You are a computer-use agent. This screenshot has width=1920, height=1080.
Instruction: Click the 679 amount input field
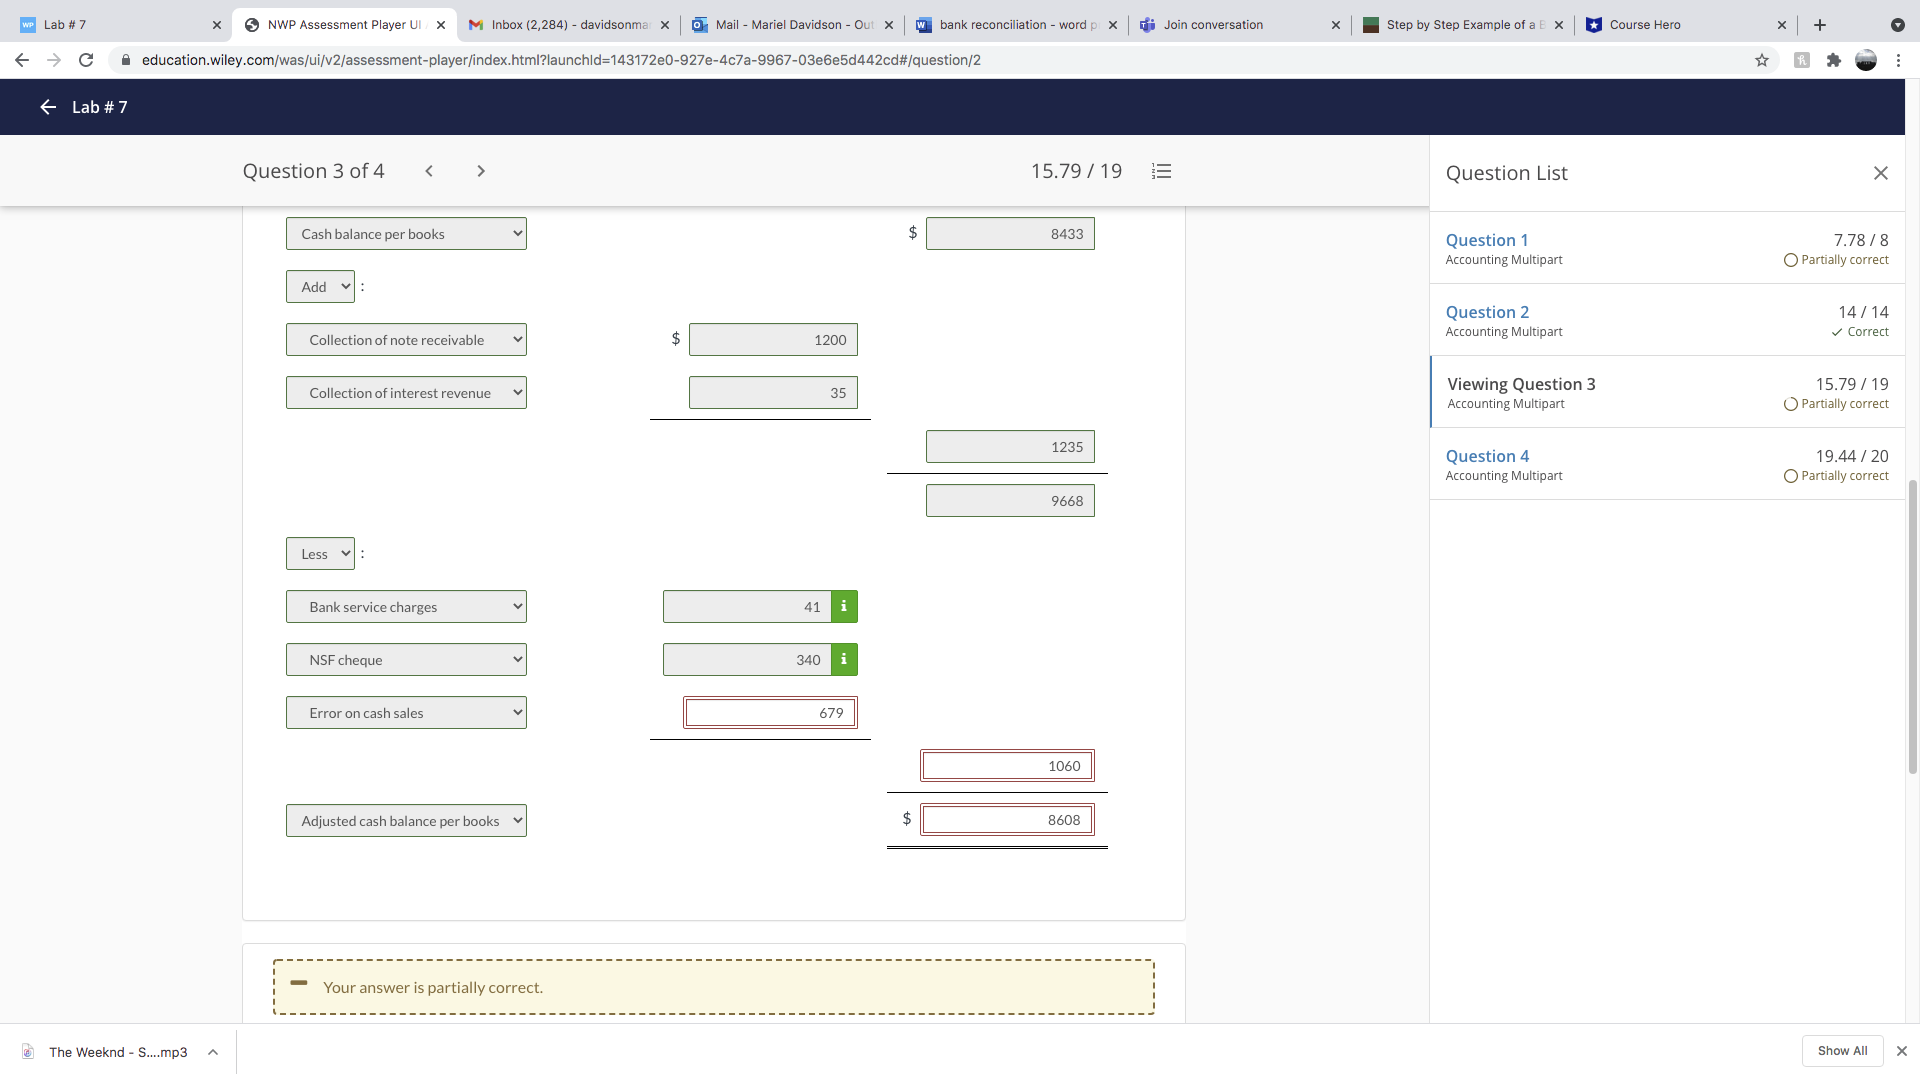(769, 713)
